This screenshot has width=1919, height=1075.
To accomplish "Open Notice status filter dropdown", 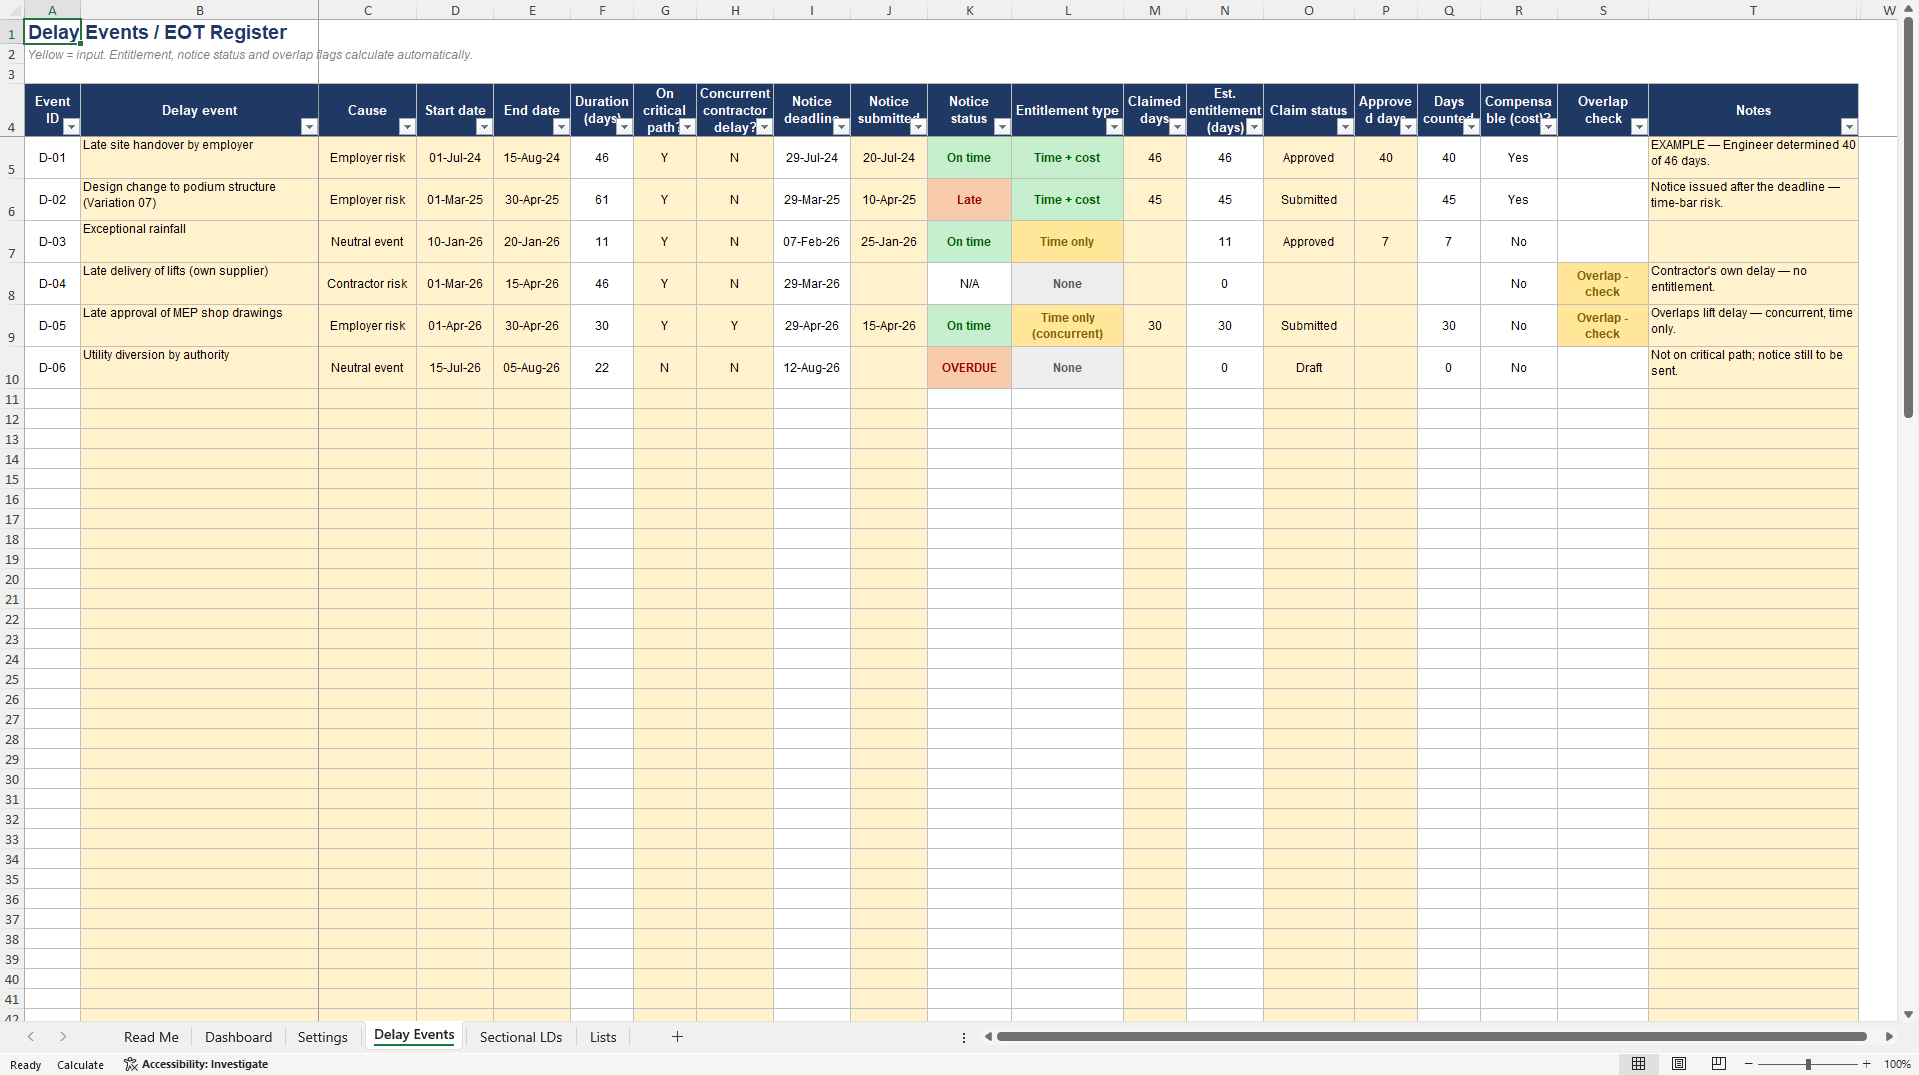I will pos(1002,127).
